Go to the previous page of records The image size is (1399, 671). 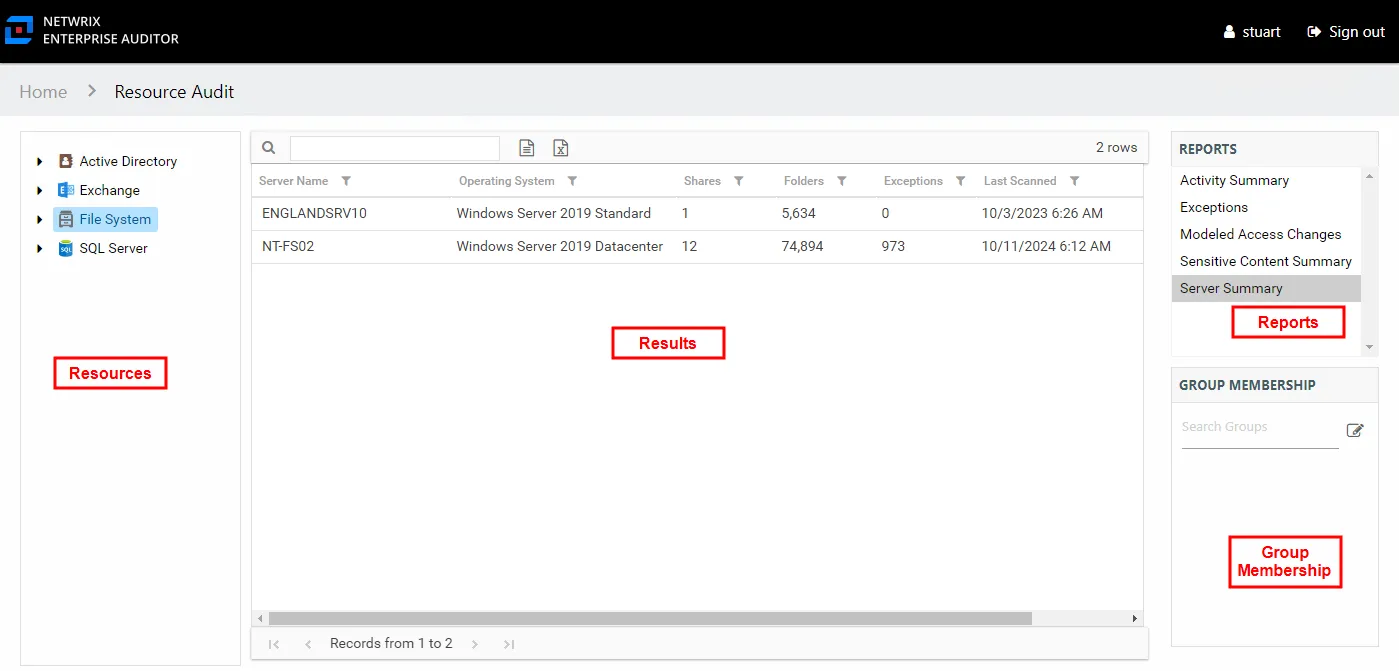click(x=308, y=644)
